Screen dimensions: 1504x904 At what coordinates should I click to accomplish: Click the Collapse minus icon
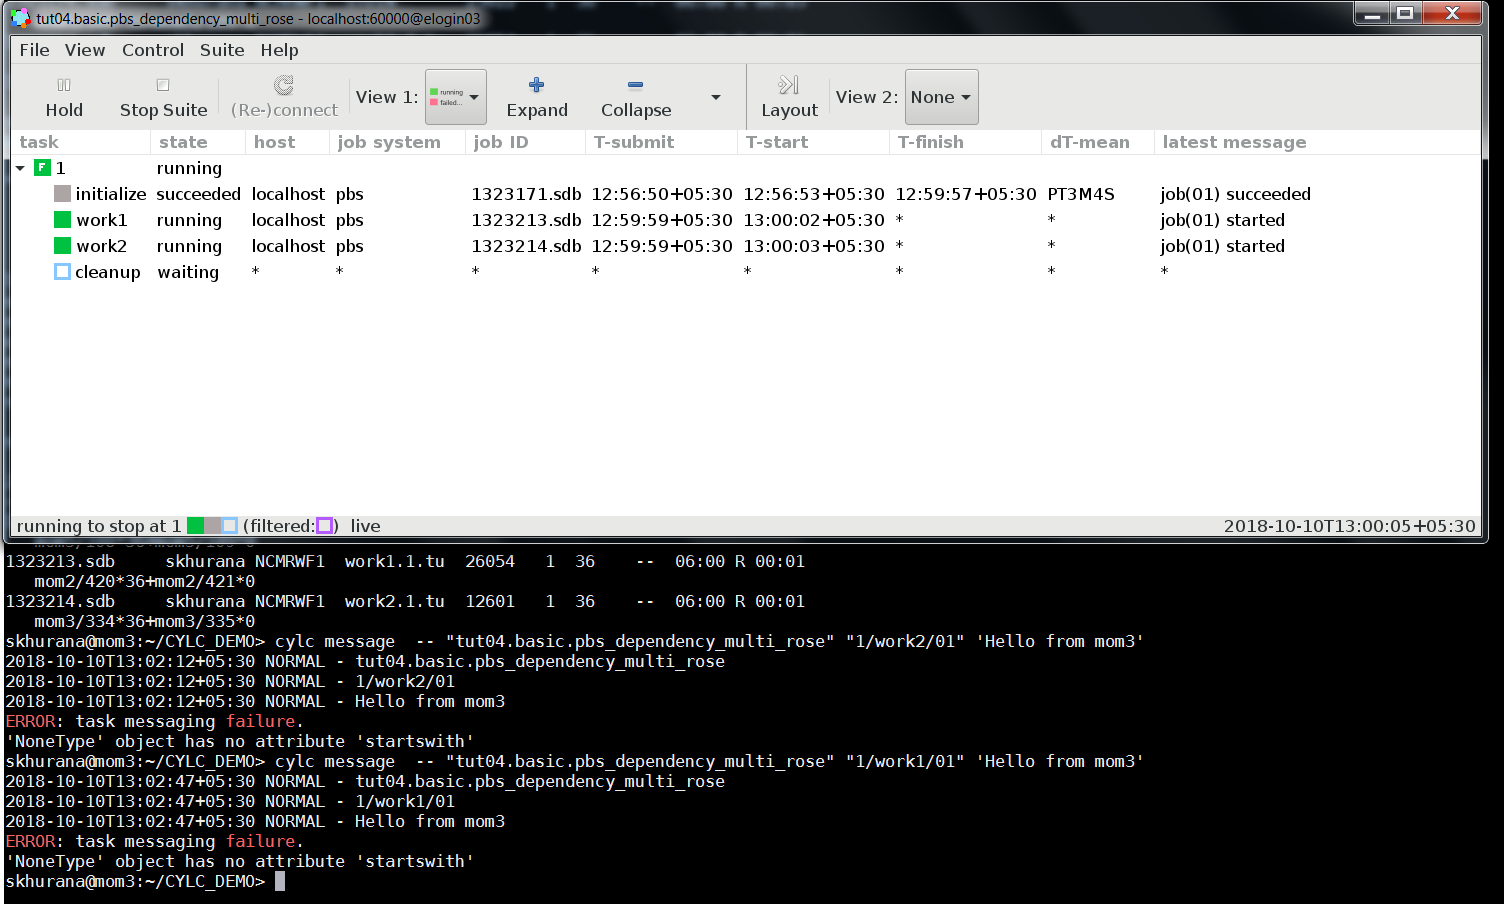tap(635, 85)
